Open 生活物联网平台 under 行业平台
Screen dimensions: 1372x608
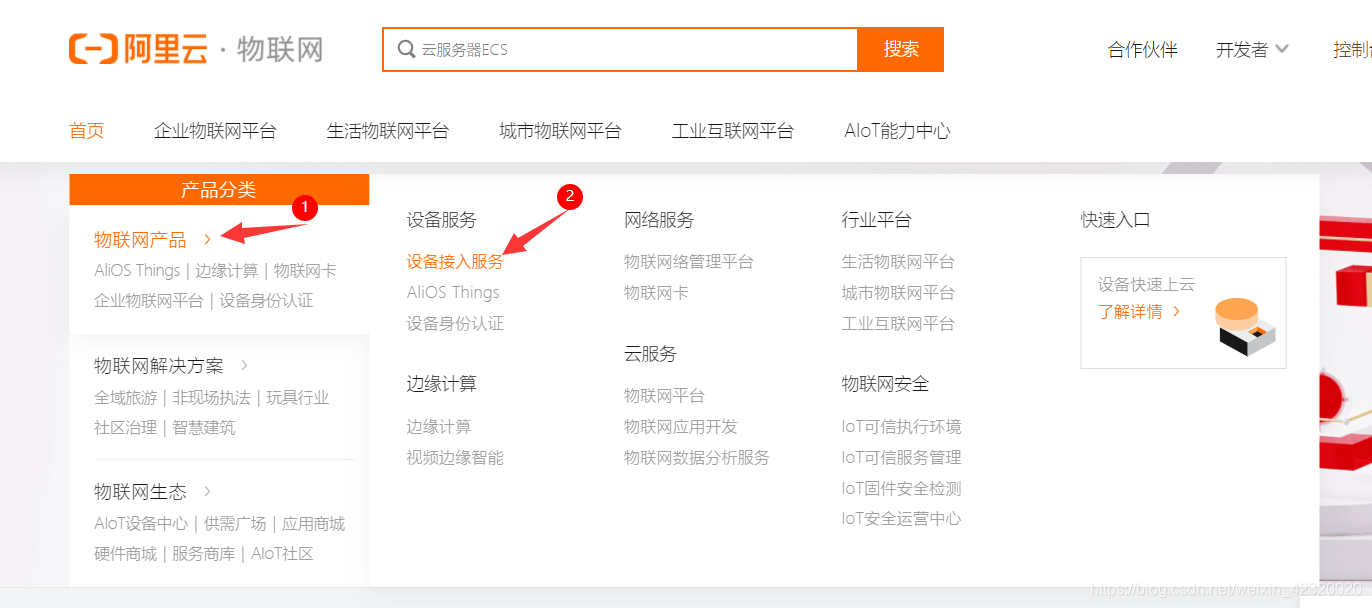(898, 262)
